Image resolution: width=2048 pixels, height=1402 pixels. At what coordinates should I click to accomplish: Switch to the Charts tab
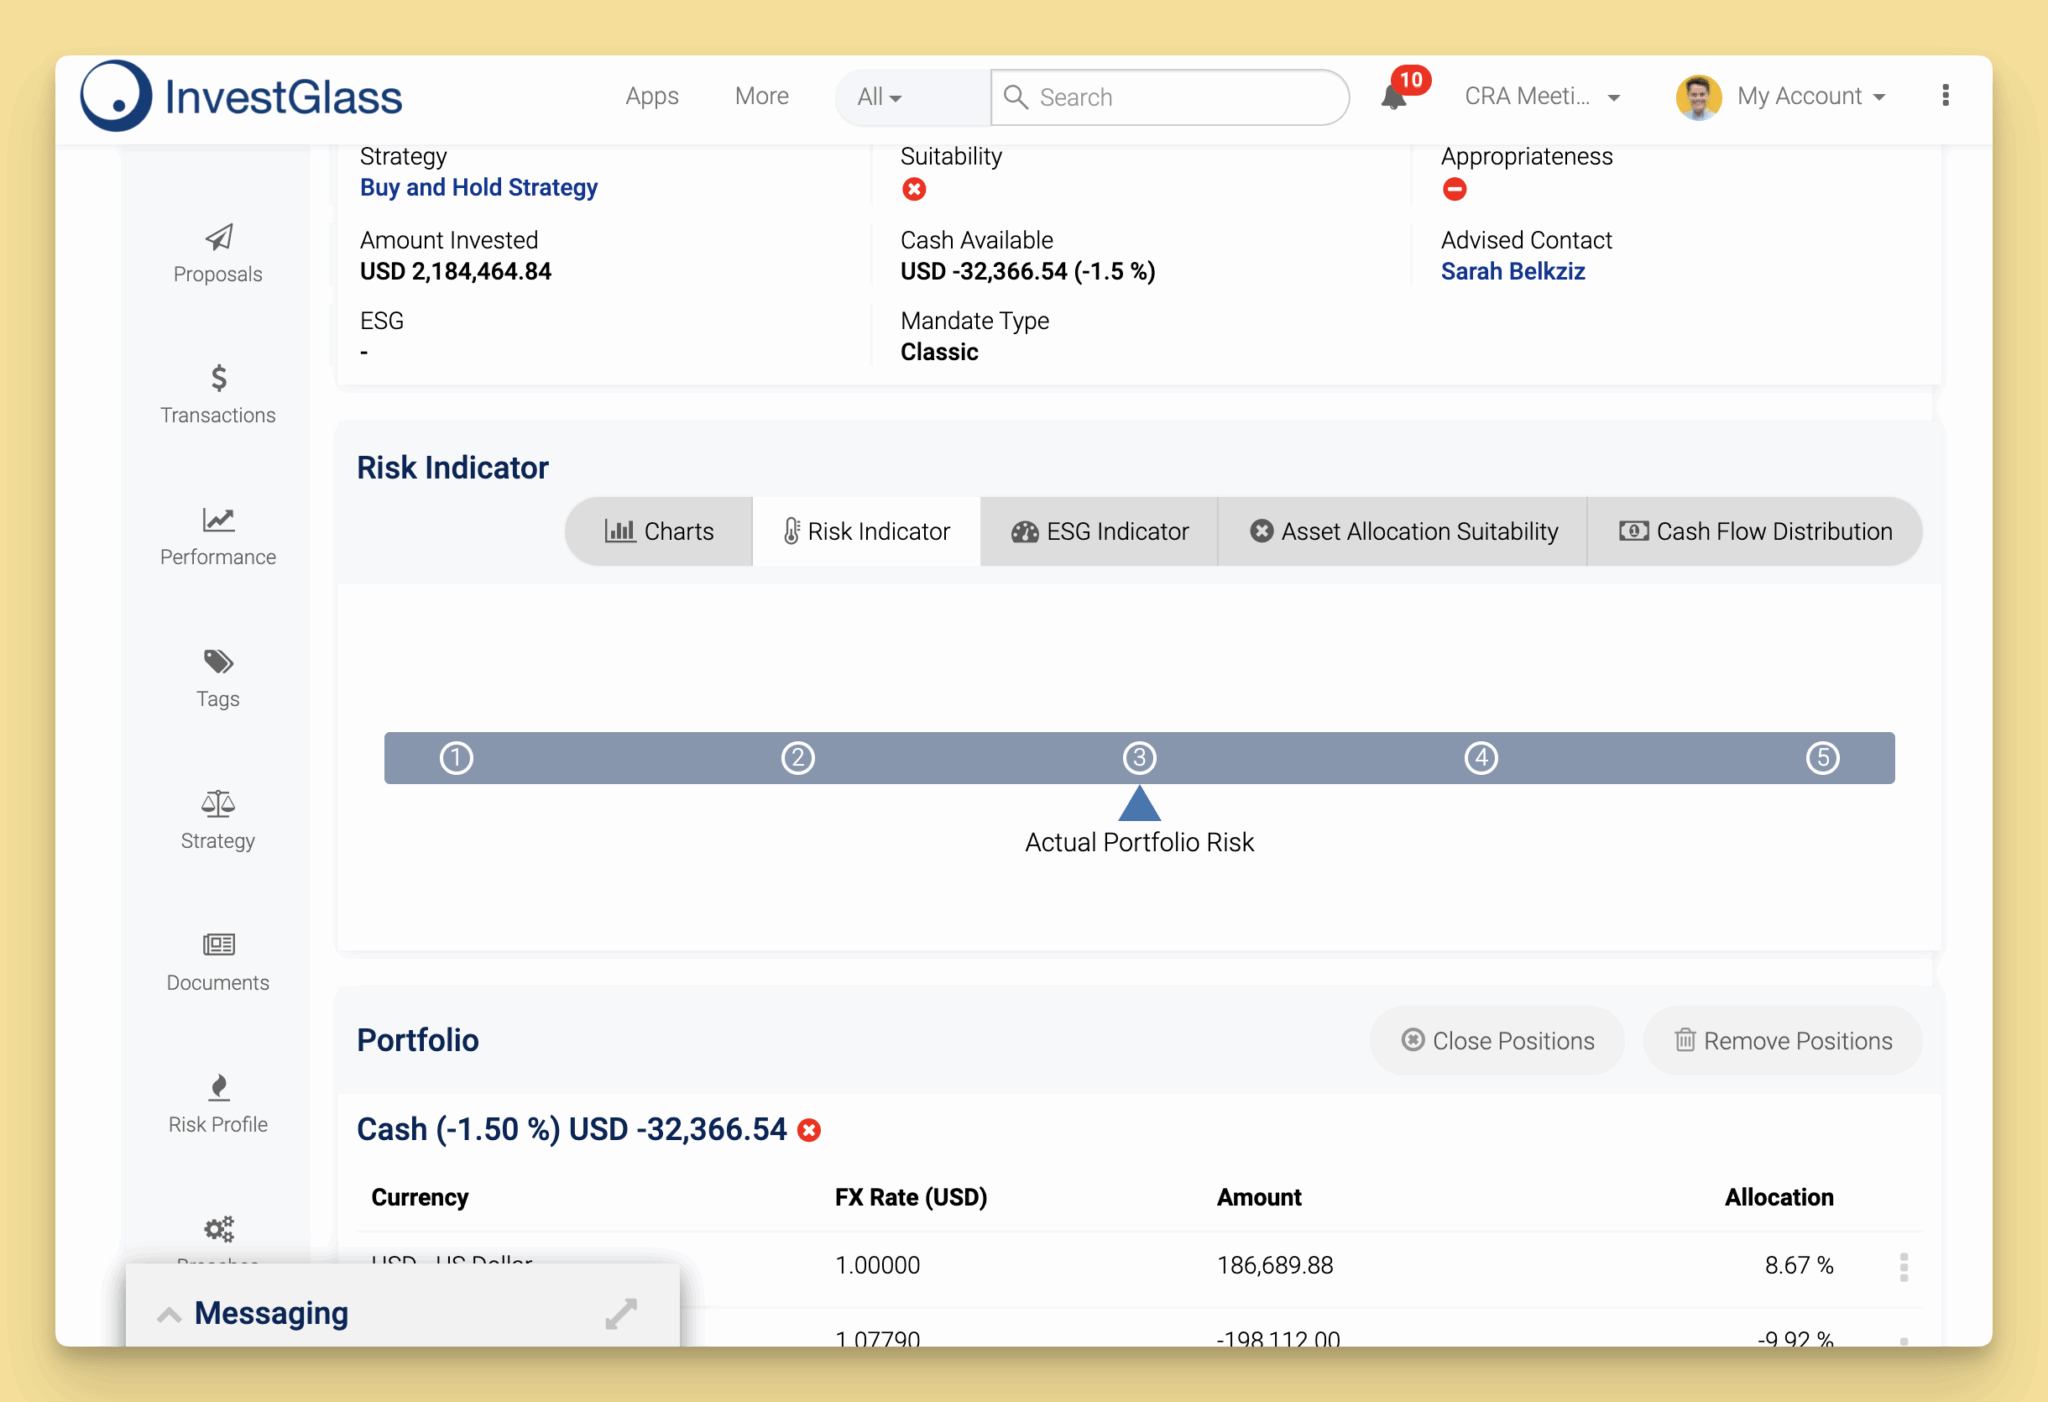pos(659,531)
